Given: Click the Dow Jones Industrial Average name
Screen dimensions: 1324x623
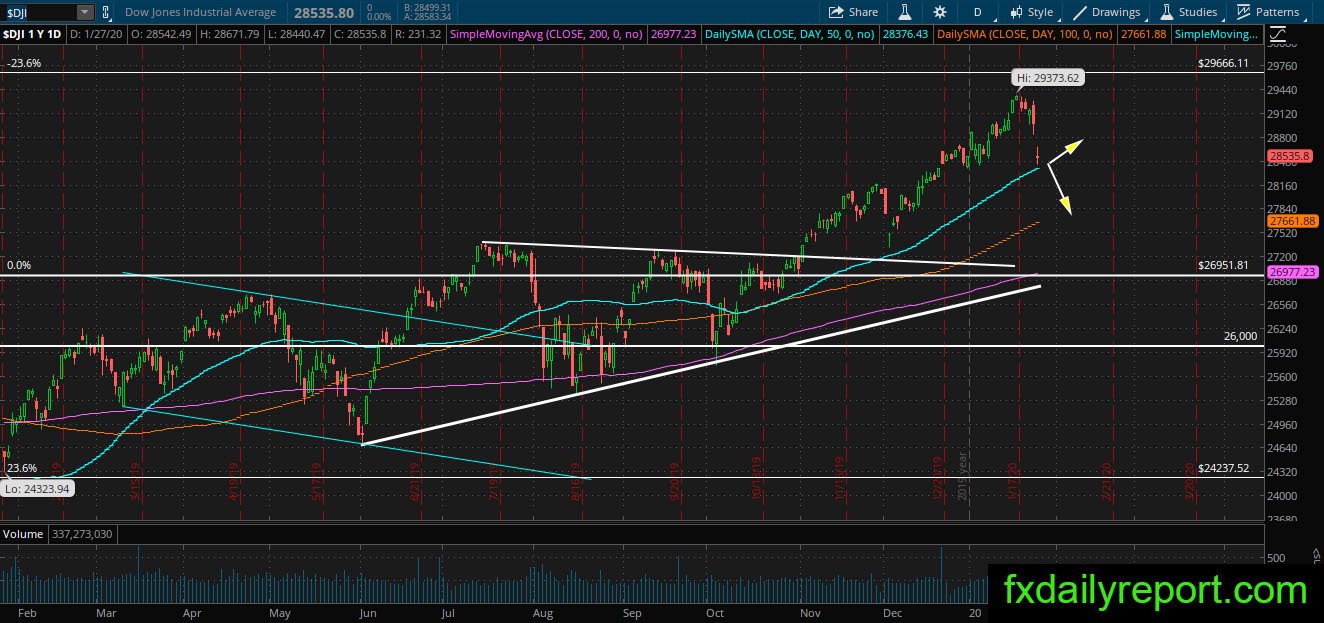Looking at the screenshot, I should tap(201, 12).
